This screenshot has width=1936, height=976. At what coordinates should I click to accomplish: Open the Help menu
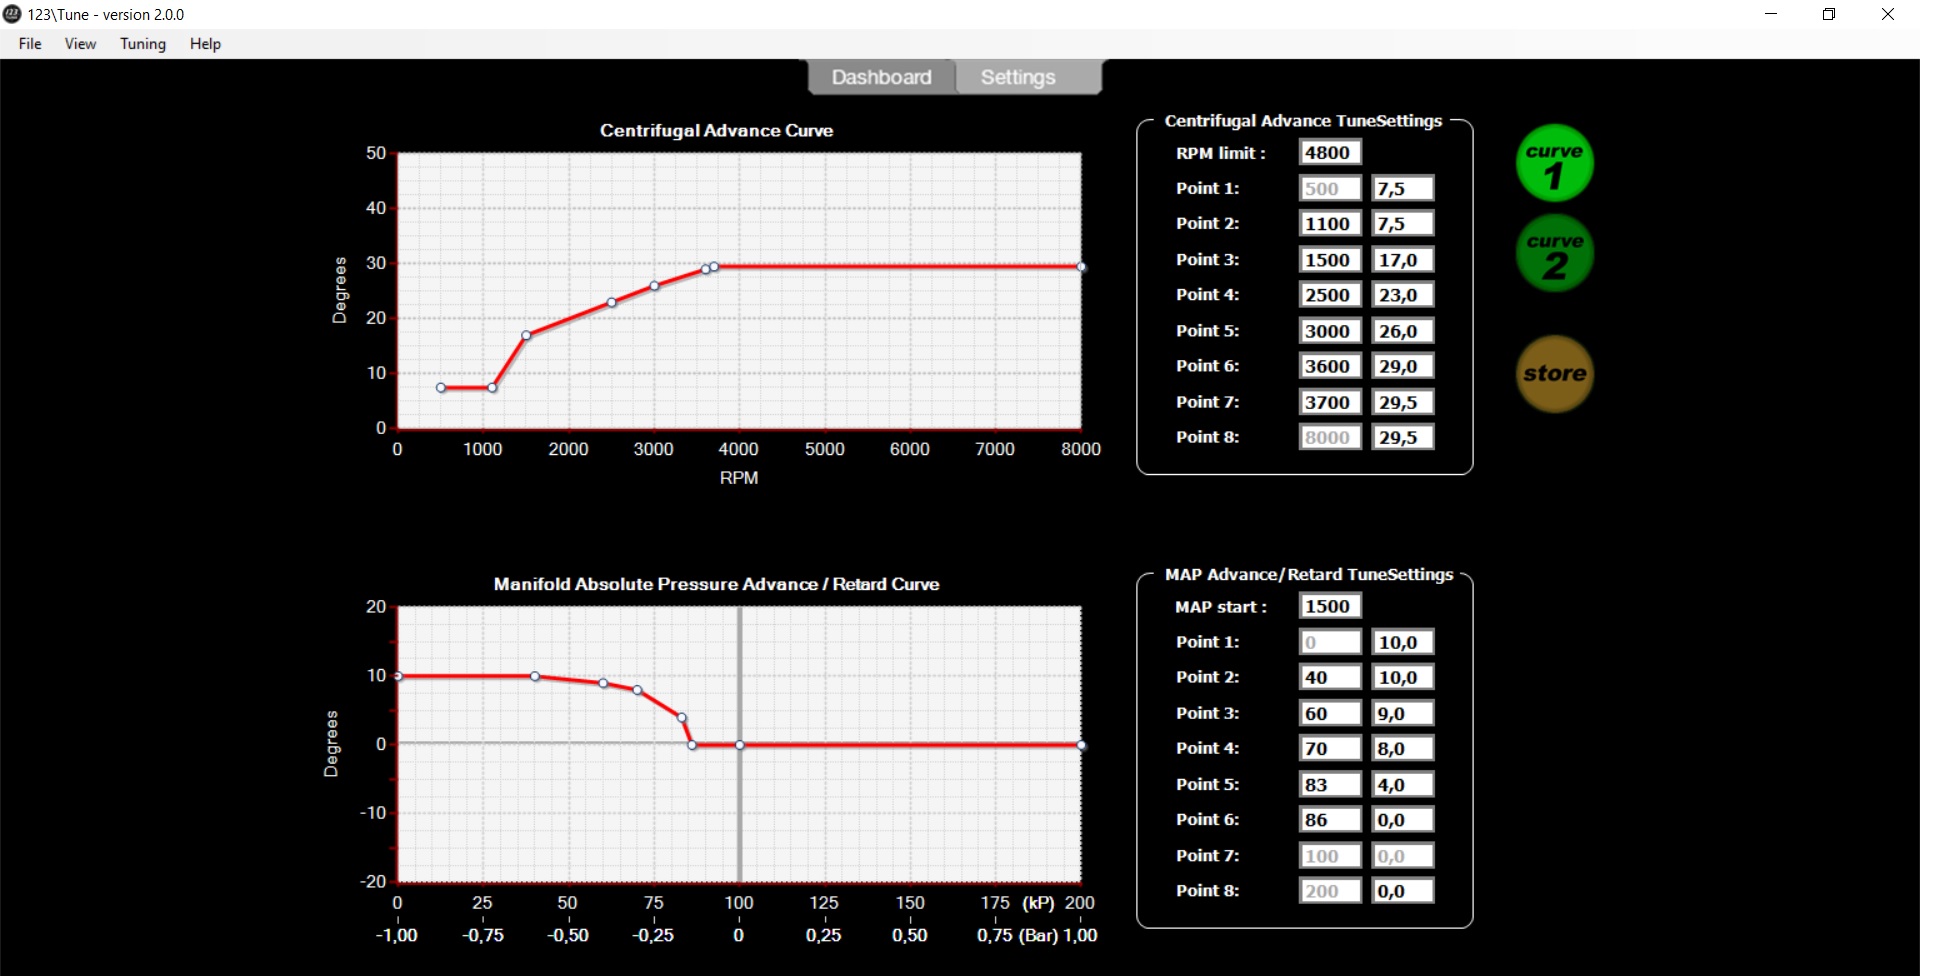(205, 44)
